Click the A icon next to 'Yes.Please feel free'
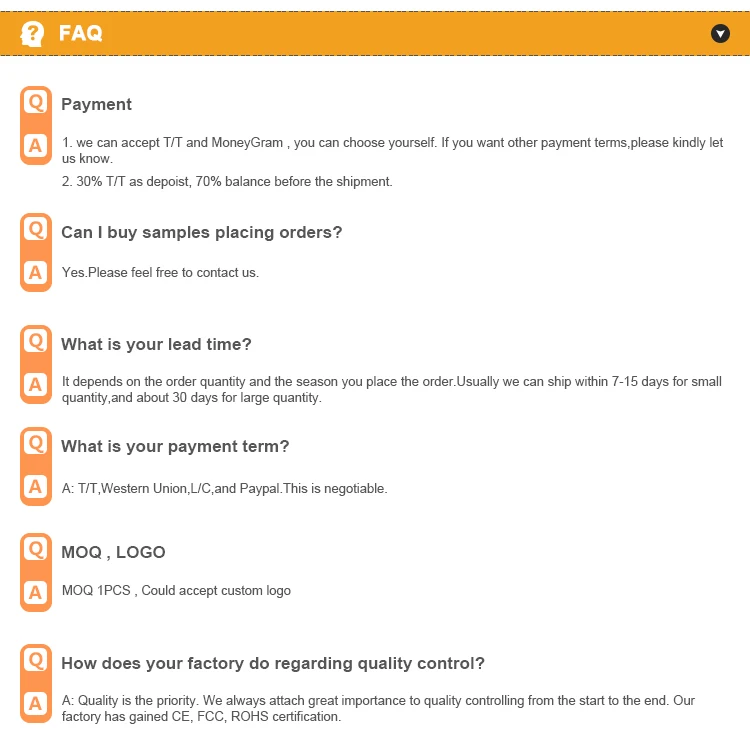The height and width of the screenshot is (754, 750). coord(36,272)
